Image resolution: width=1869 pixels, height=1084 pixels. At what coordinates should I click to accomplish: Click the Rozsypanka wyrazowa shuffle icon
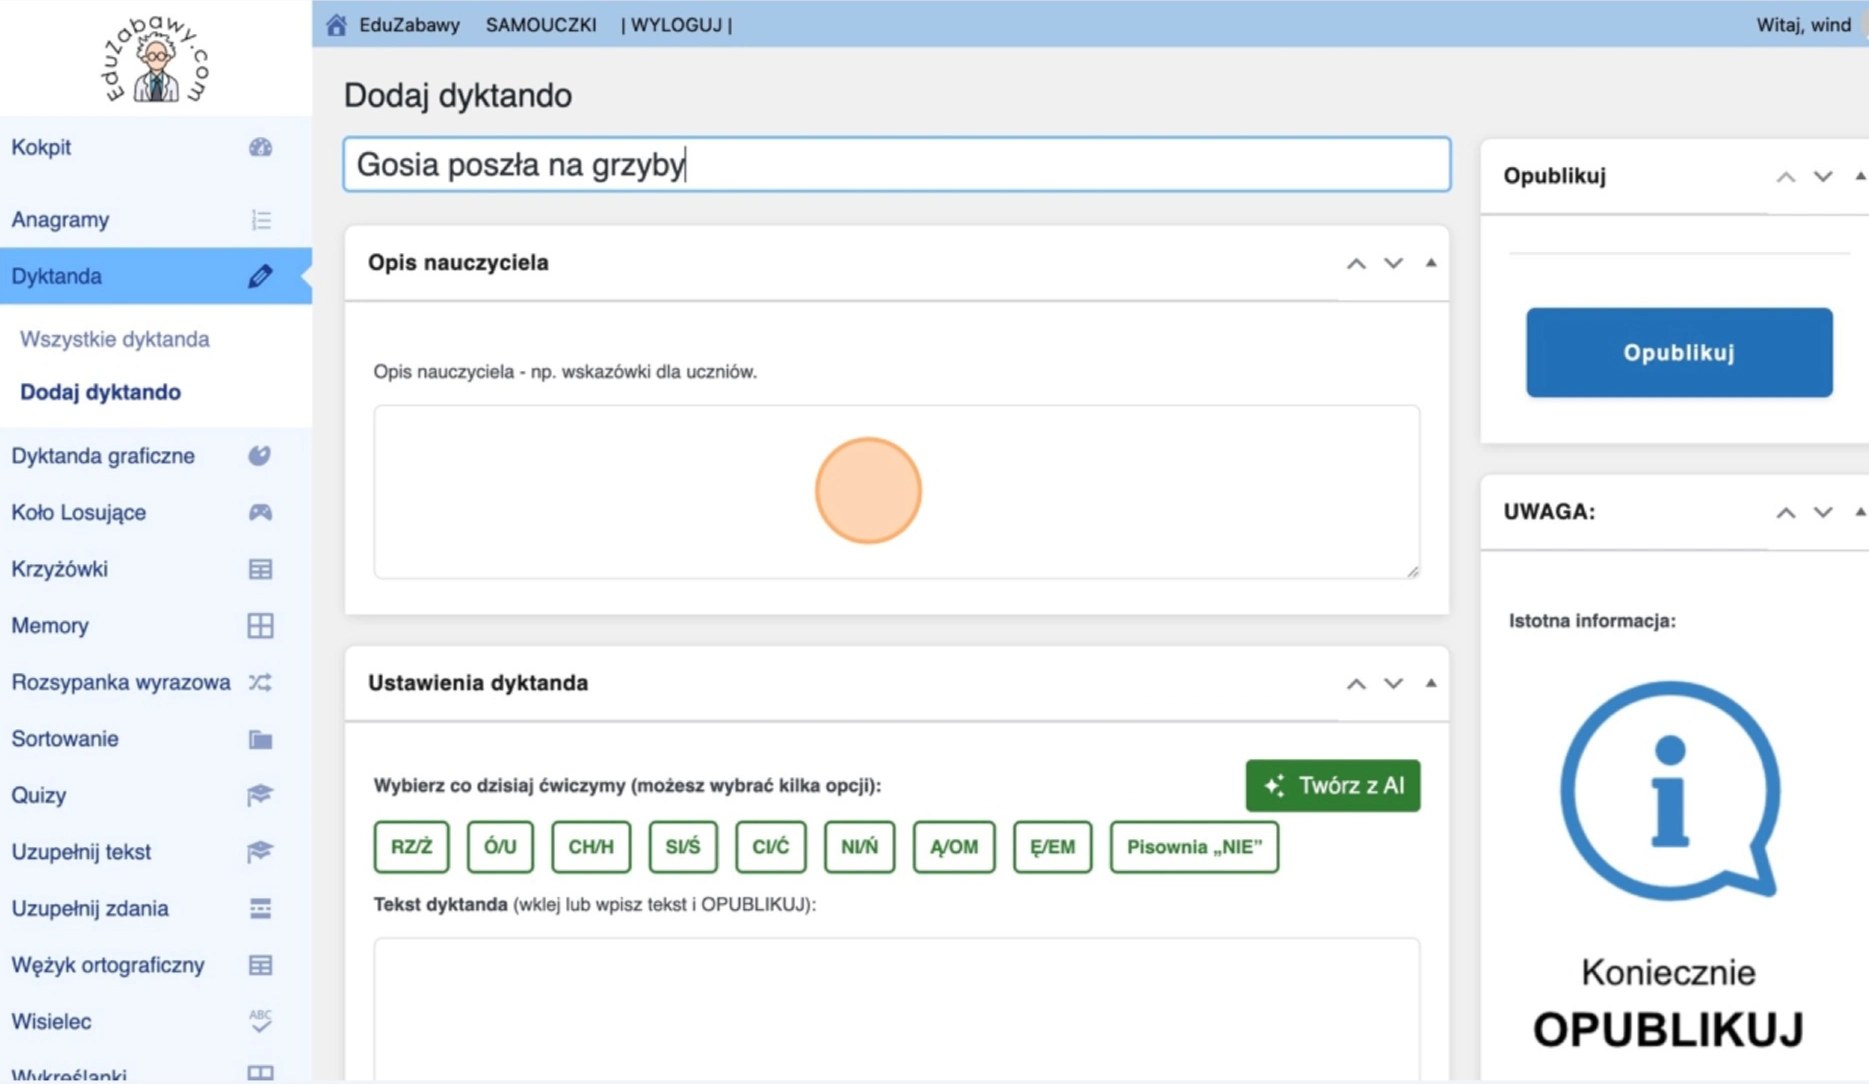(x=260, y=682)
